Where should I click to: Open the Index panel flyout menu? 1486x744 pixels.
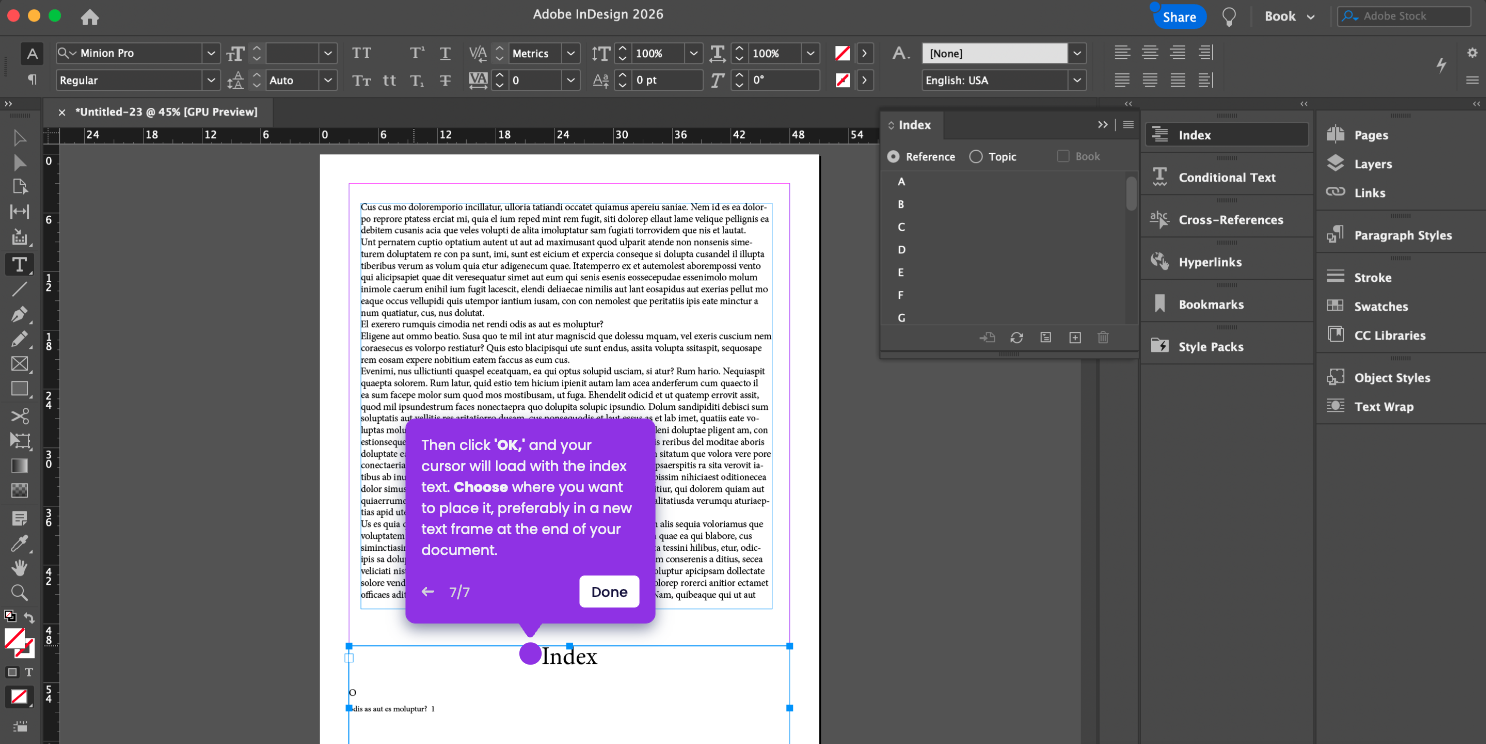(1128, 125)
